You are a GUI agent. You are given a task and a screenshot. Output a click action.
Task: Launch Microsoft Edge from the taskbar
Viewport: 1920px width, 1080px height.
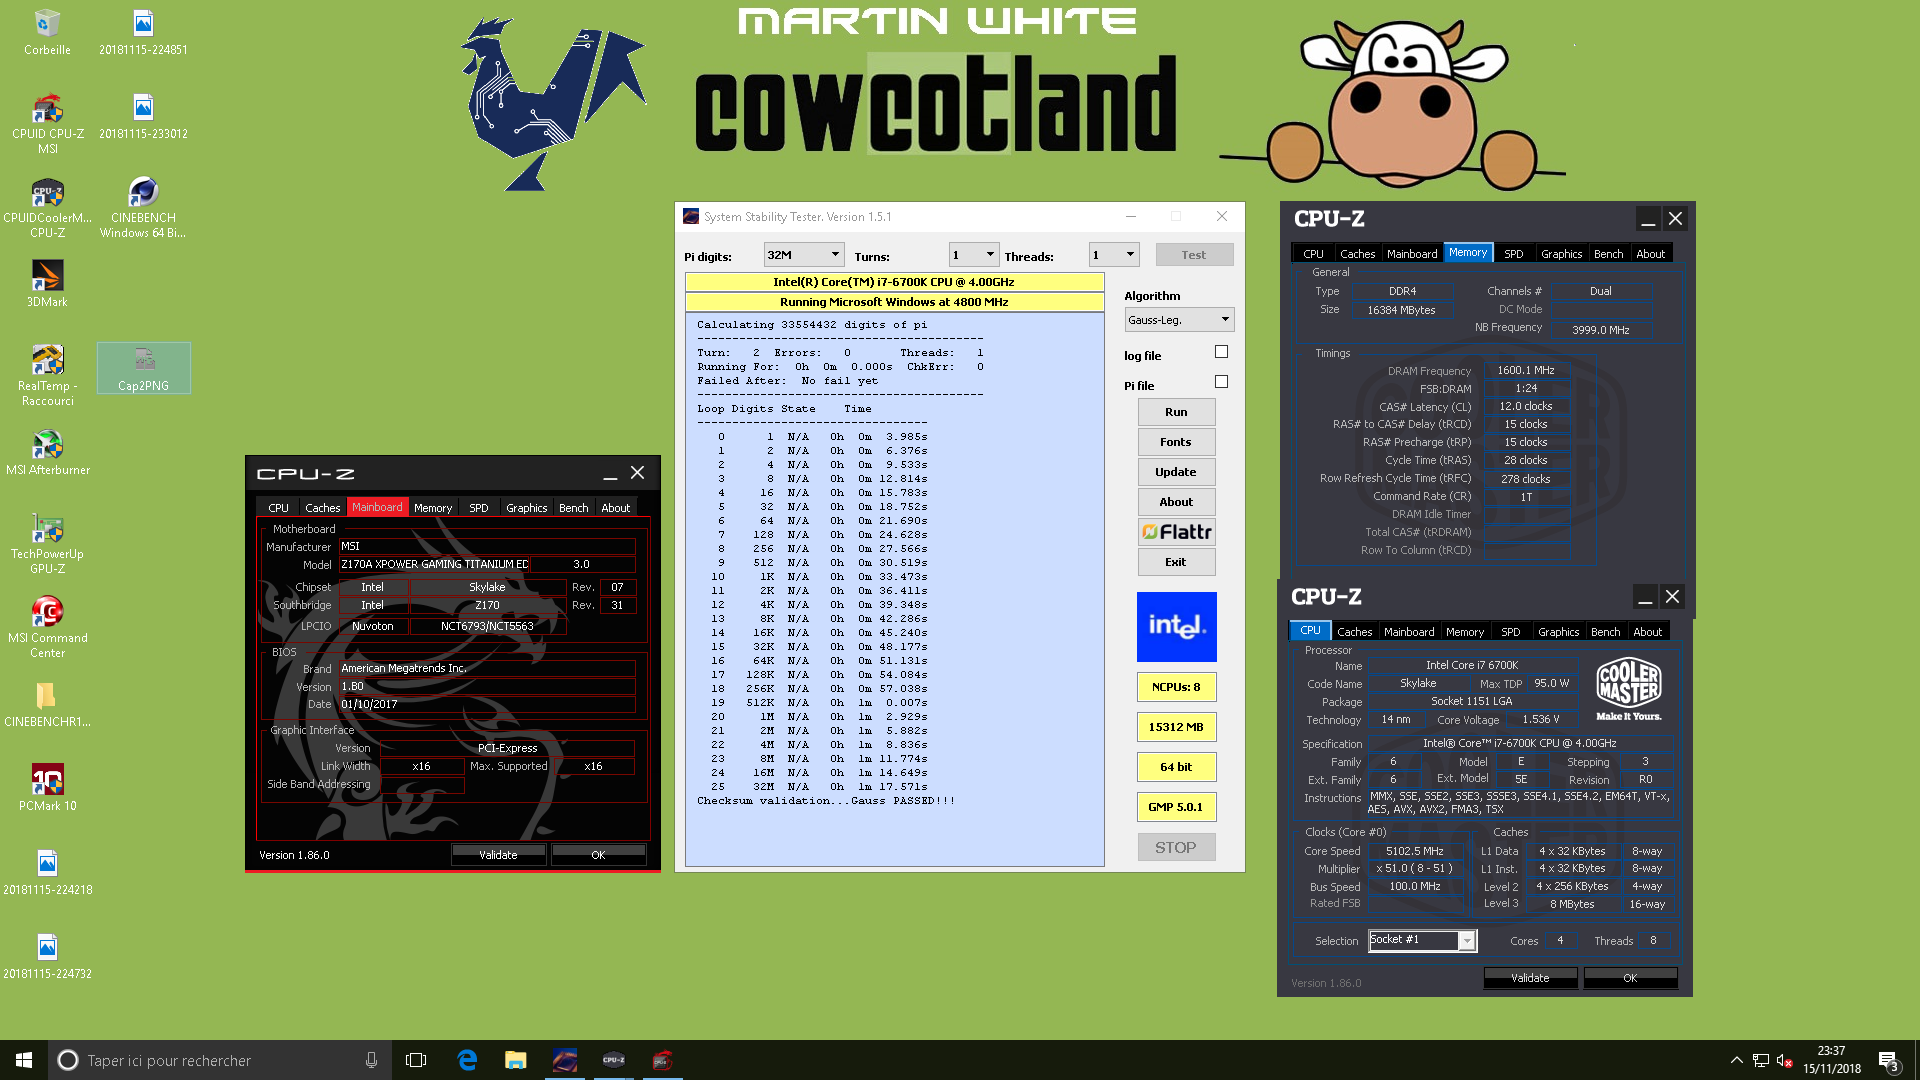point(467,1060)
